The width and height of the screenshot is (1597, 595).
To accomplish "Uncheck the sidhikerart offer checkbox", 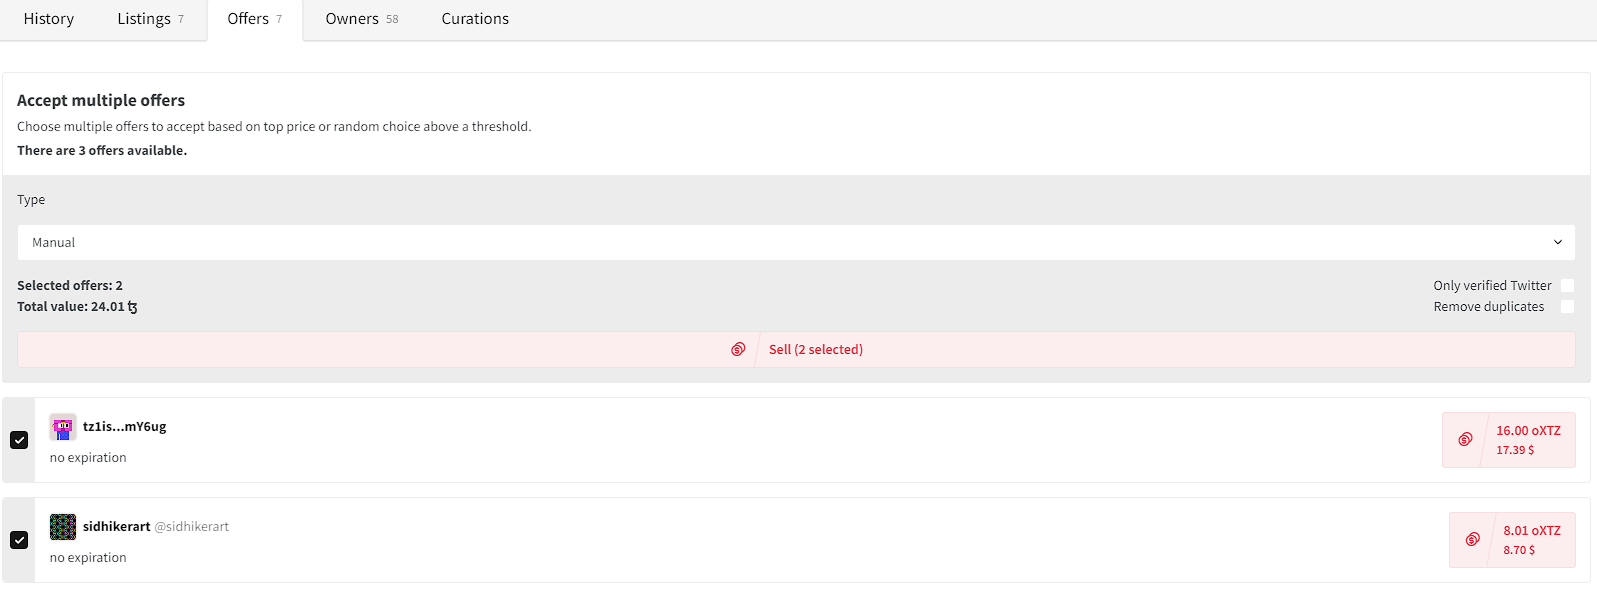I will pyautogui.click(x=19, y=540).
